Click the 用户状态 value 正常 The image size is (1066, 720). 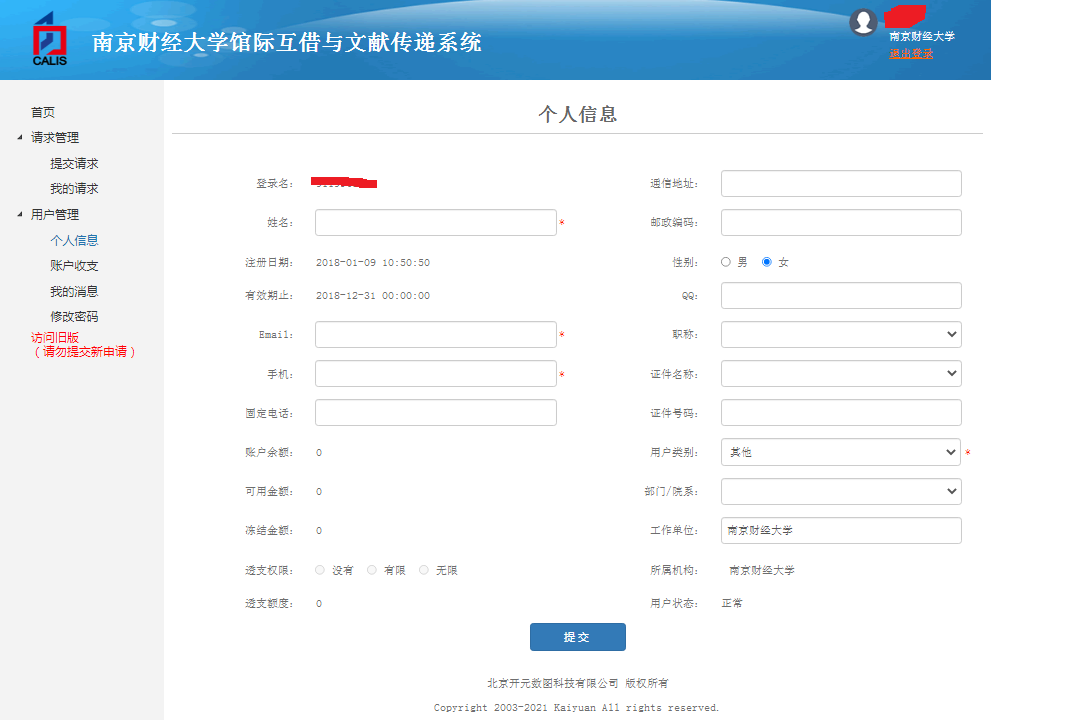(x=732, y=603)
